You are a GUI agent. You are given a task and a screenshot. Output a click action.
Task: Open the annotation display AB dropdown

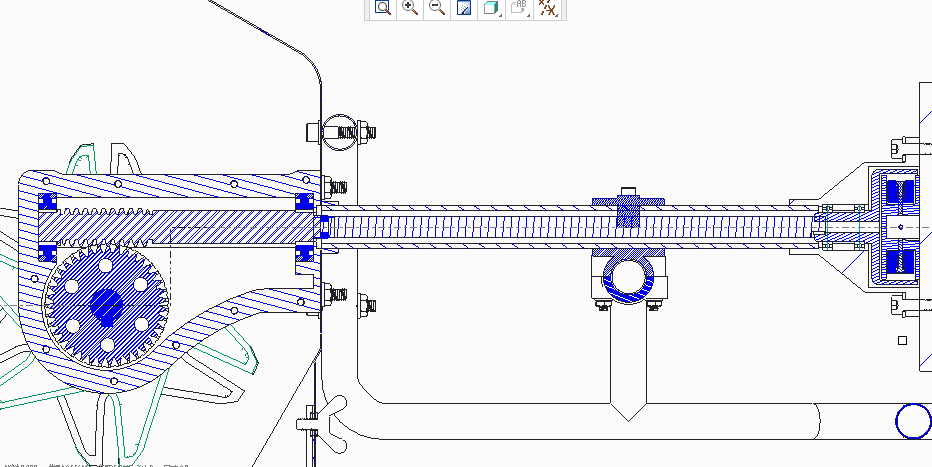(x=519, y=8)
